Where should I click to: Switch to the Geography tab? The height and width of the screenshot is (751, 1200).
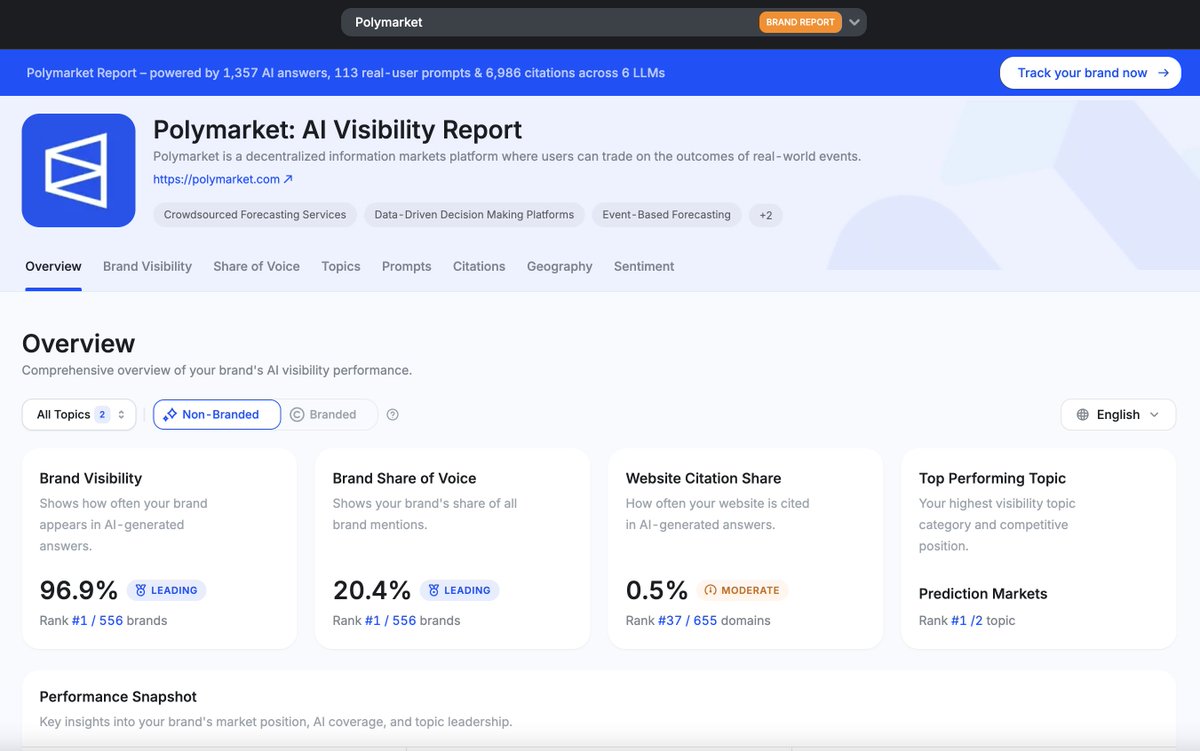[x=560, y=266]
